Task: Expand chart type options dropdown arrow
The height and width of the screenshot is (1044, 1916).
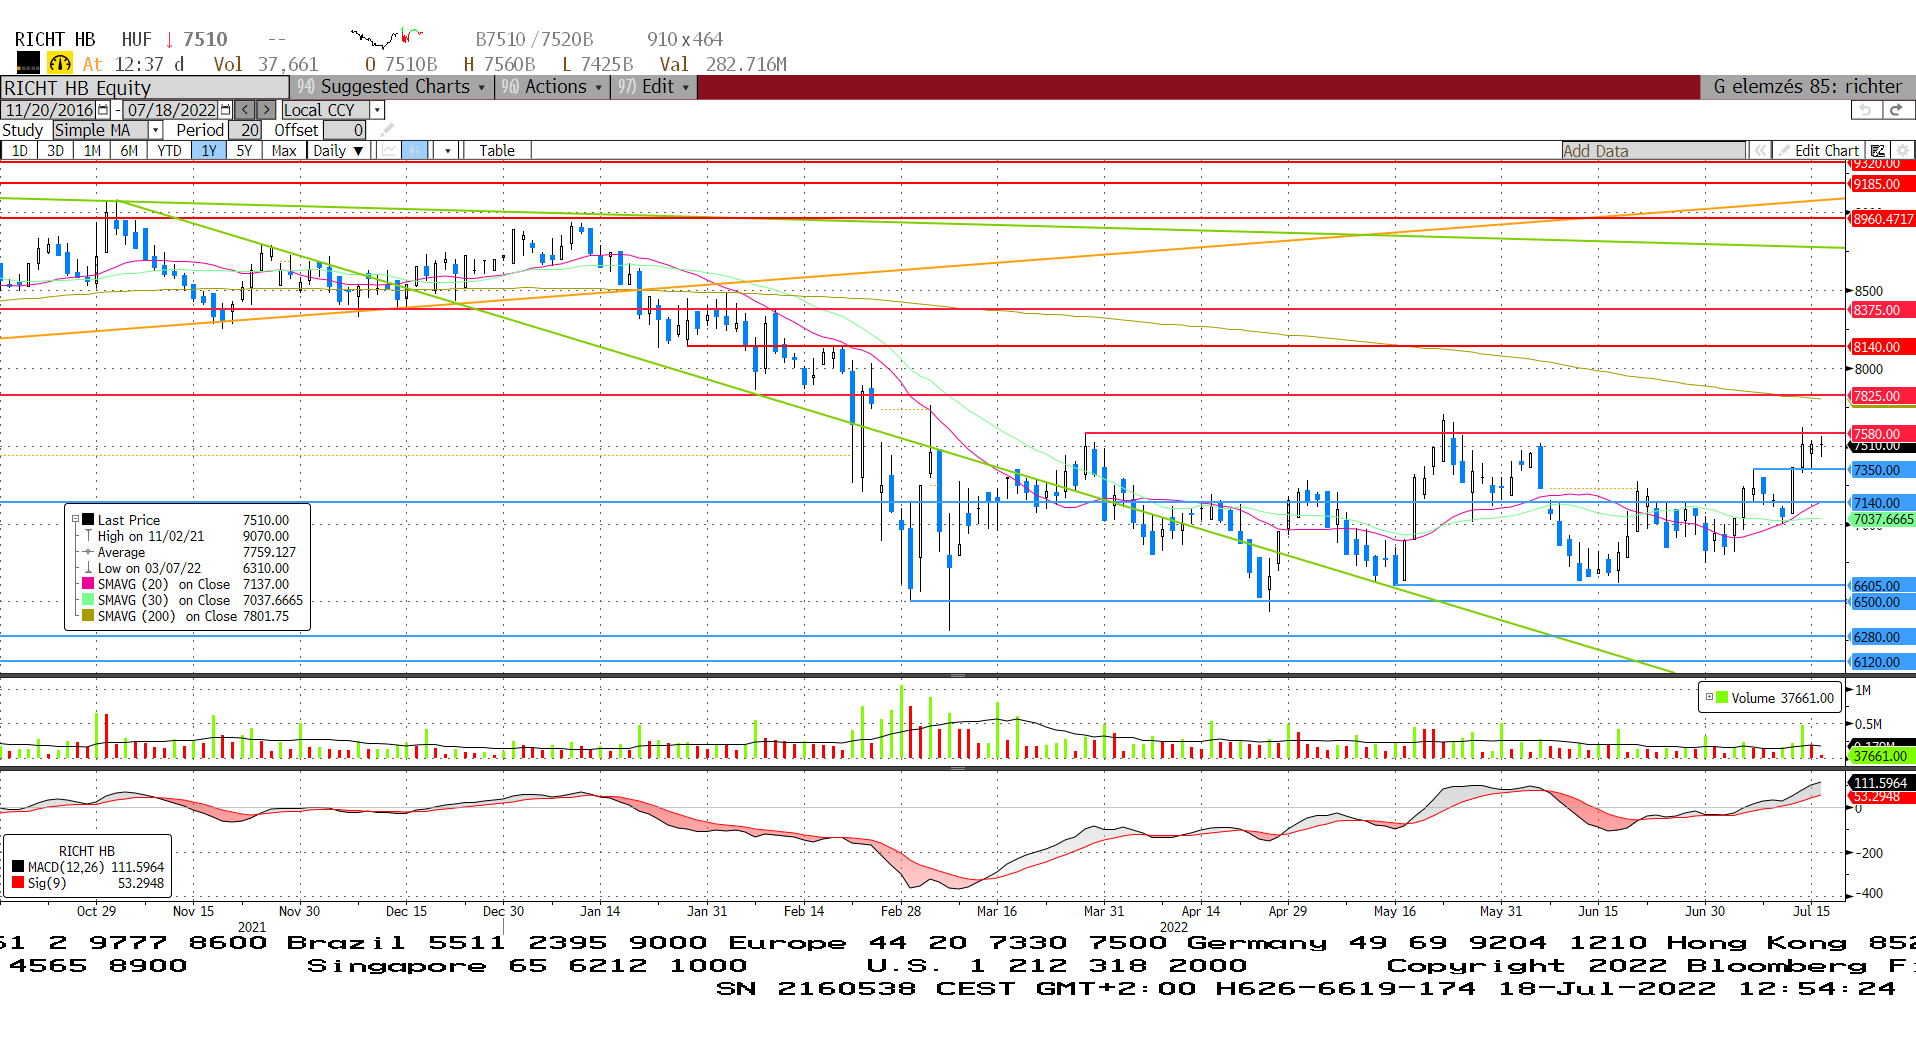Action: point(448,151)
